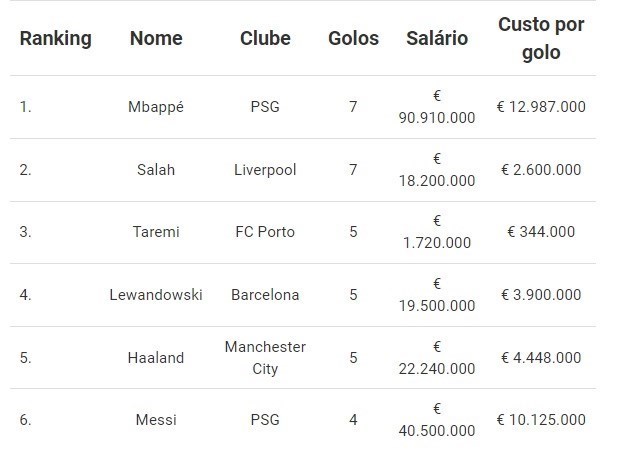This screenshot has width=618, height=452.
Task: Click the Salário column header
Action: tap(437, 39)
